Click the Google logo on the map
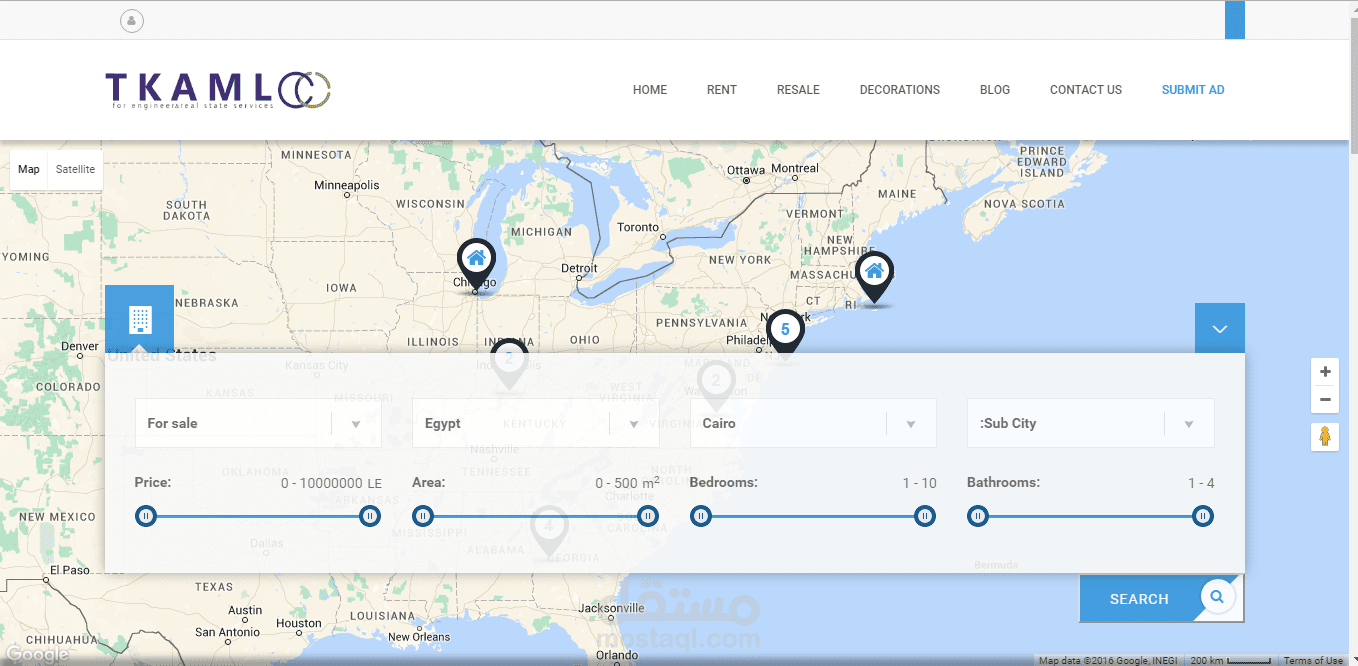The width and height of the screenshot is (1358, 666). coord(37,656)
